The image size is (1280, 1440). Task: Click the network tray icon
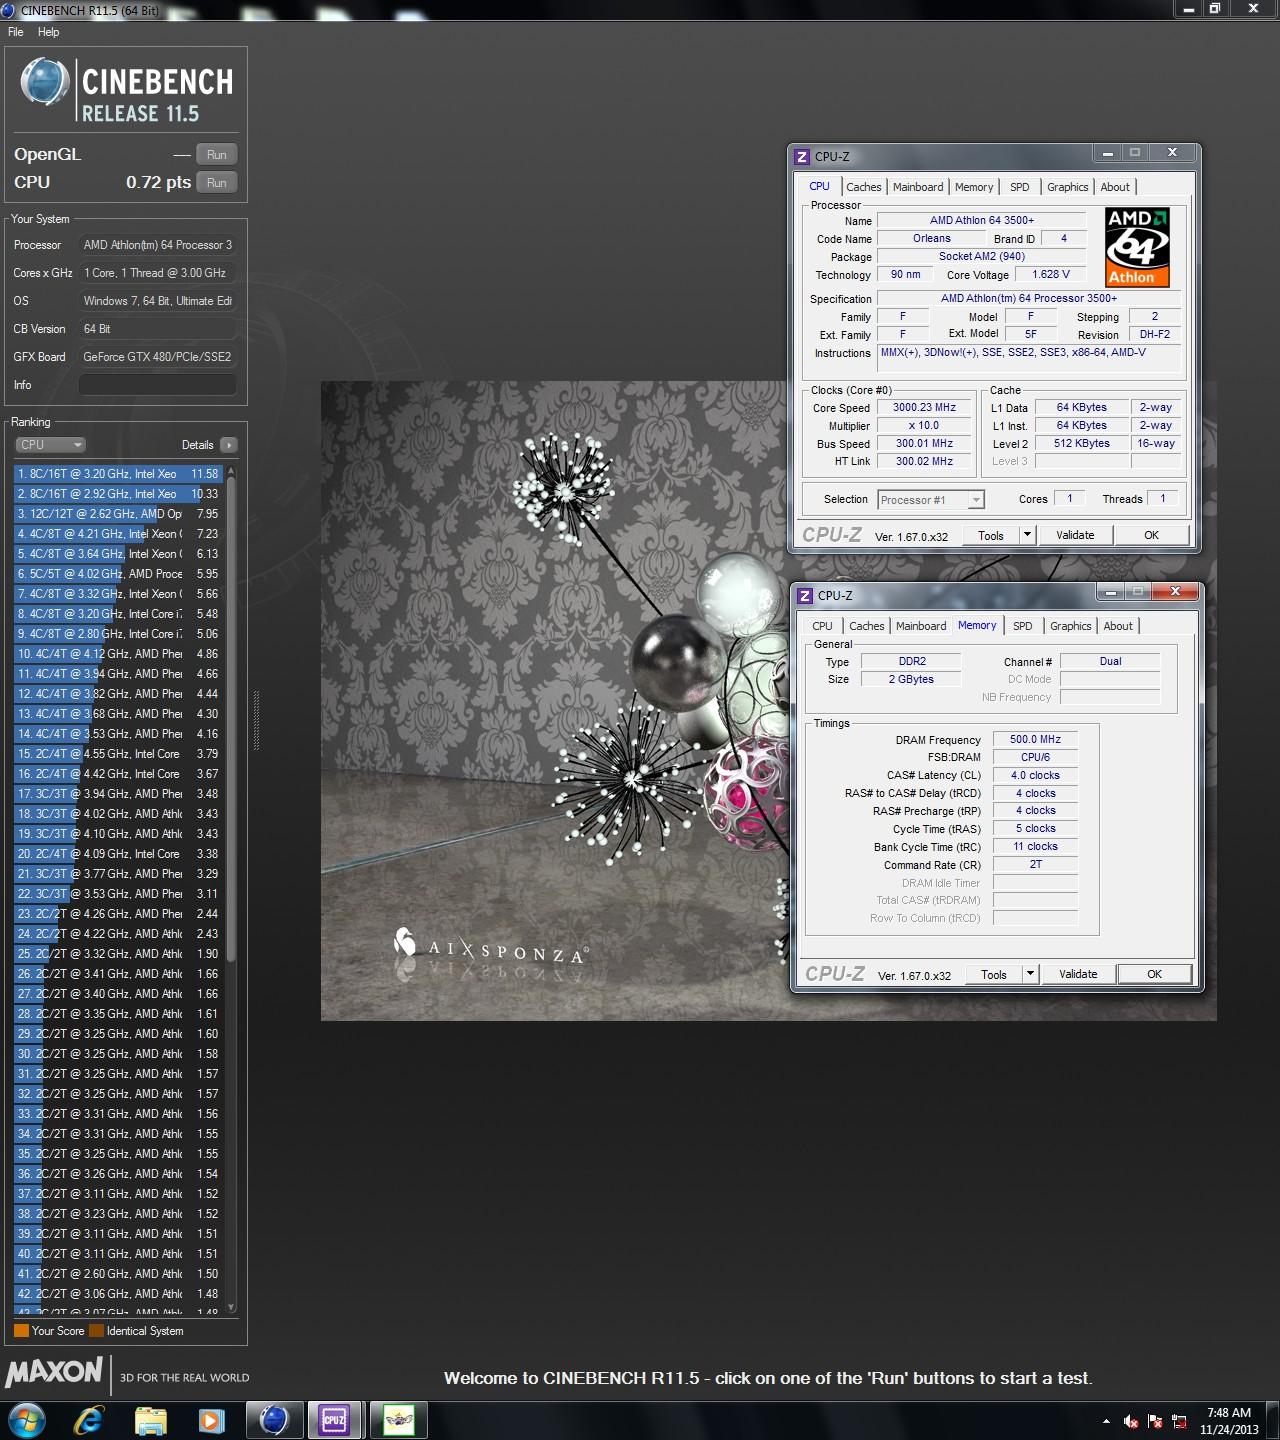coord(1180,1421)
